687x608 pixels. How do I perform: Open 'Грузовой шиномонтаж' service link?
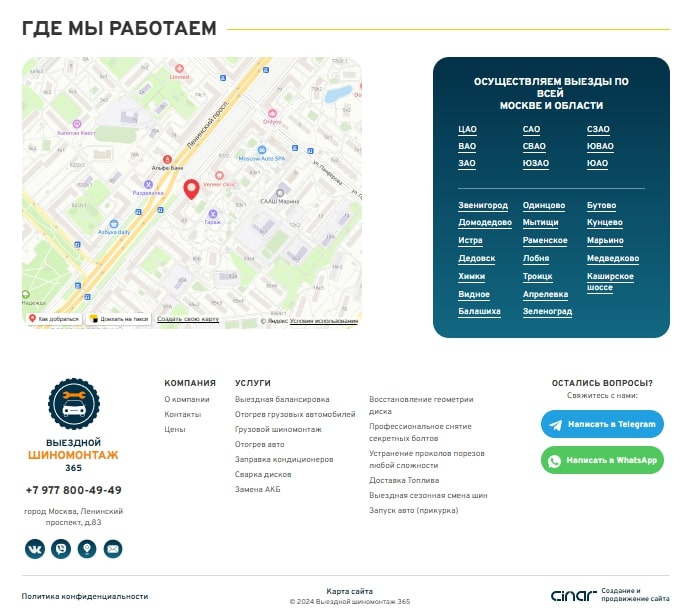click(x=278, y=429)
